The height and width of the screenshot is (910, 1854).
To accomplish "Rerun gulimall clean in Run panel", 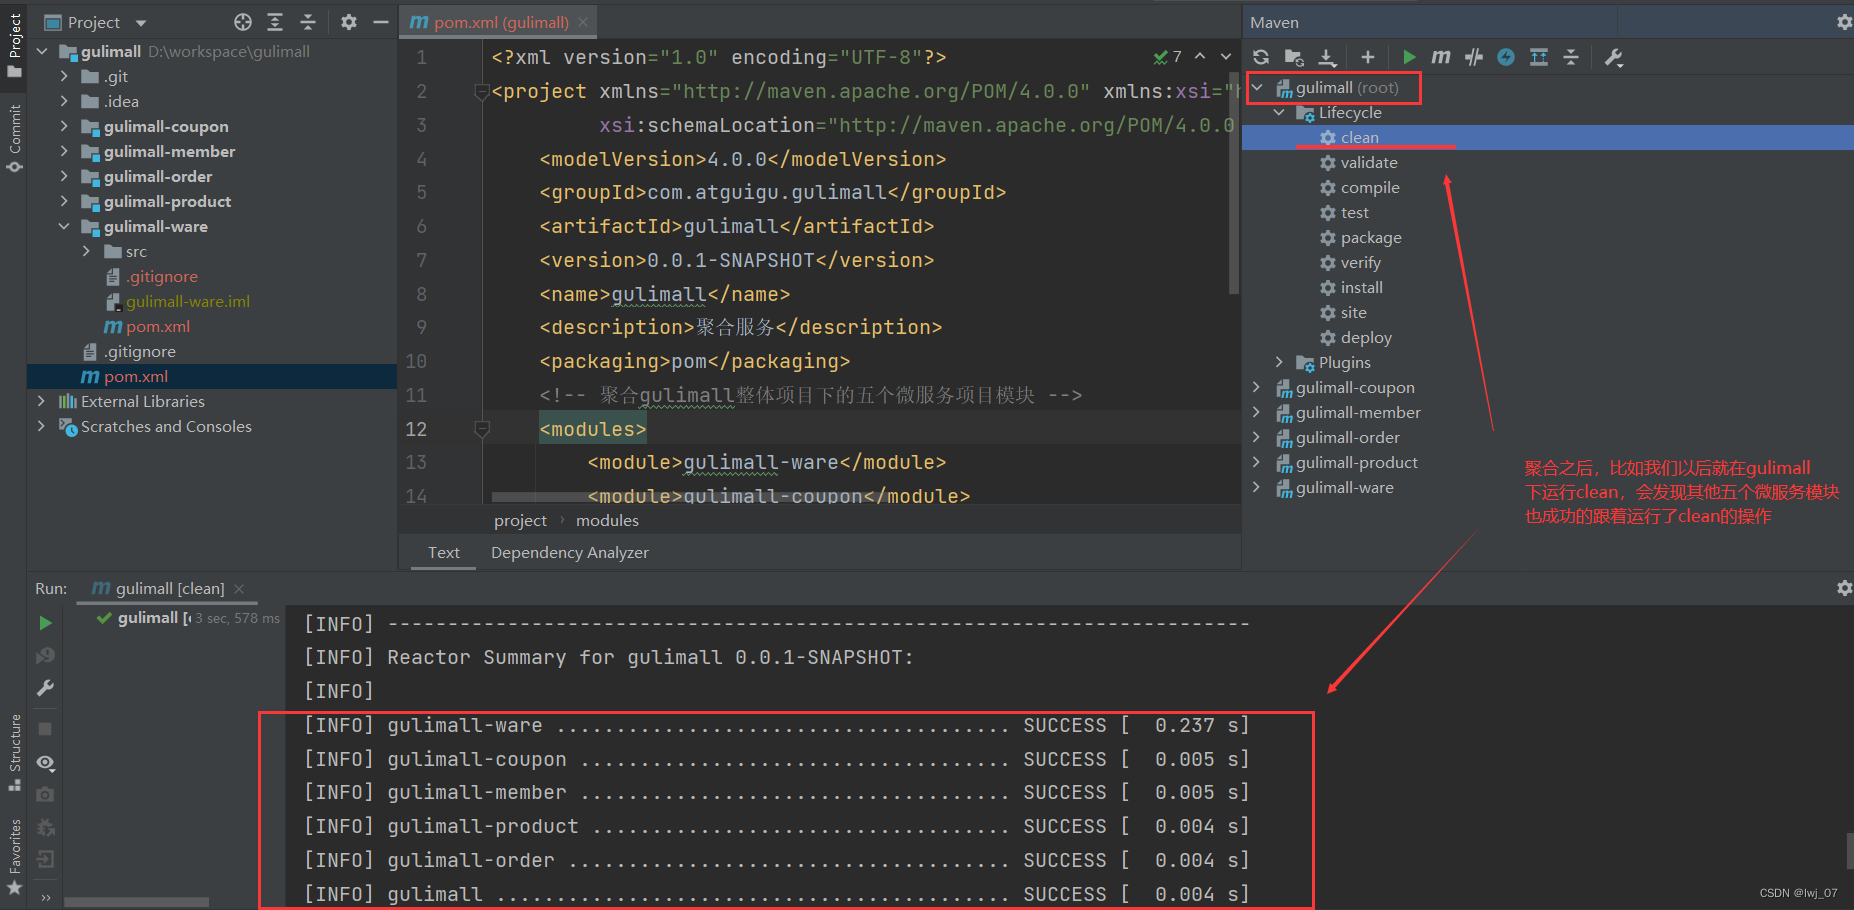I will coord(45,623).
